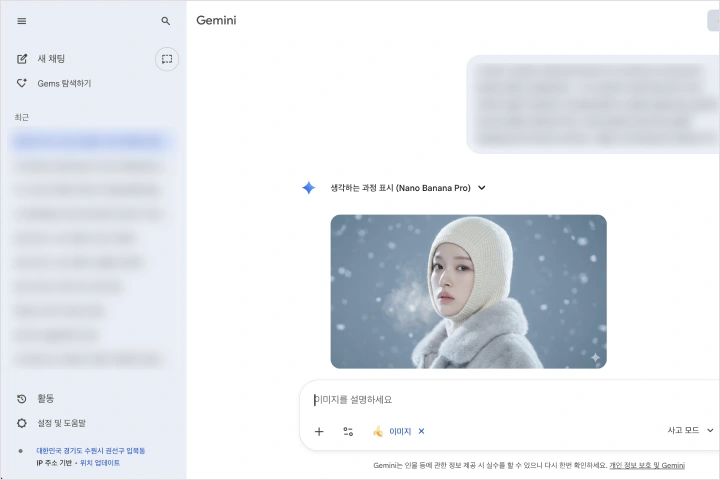Open 설정 및 도움말 settings
Screen dimensions: 720x480
point(62,423)
